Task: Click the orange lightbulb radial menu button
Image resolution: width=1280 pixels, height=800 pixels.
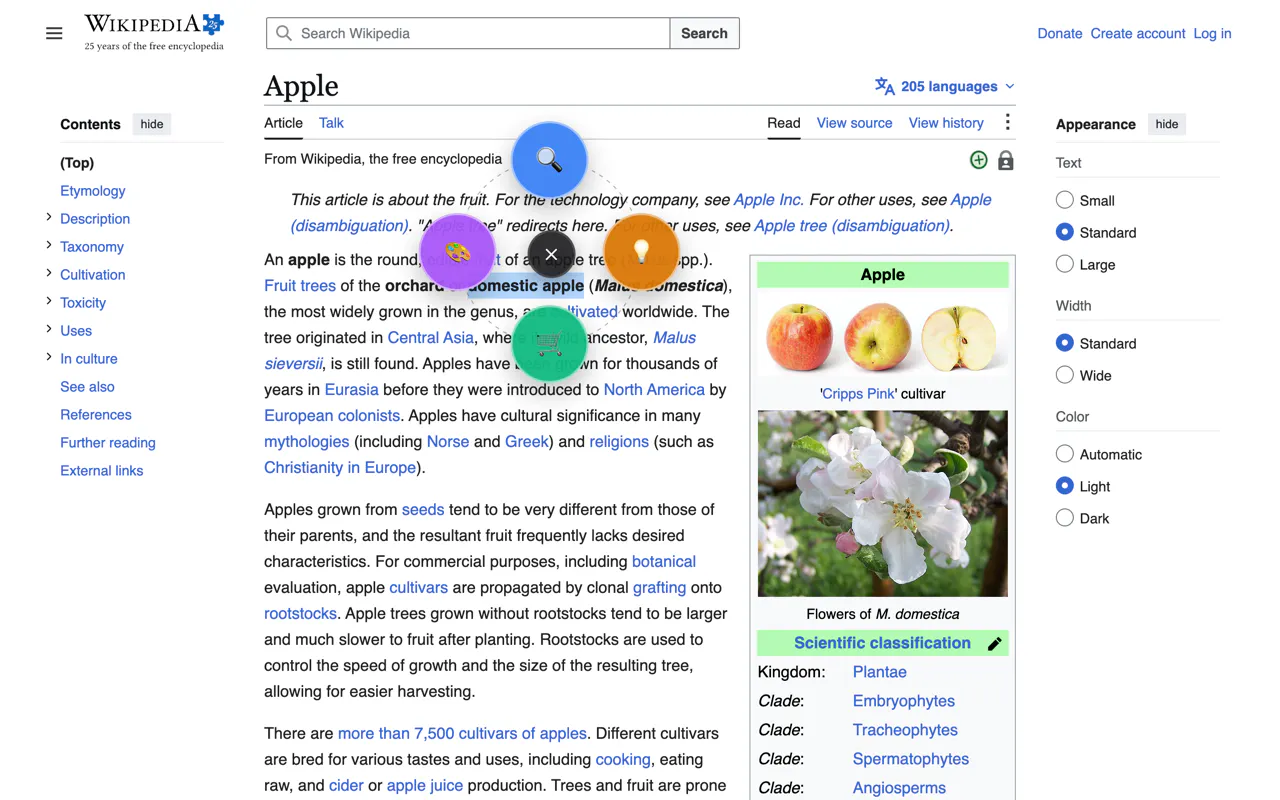Action: tap(642, 252)
